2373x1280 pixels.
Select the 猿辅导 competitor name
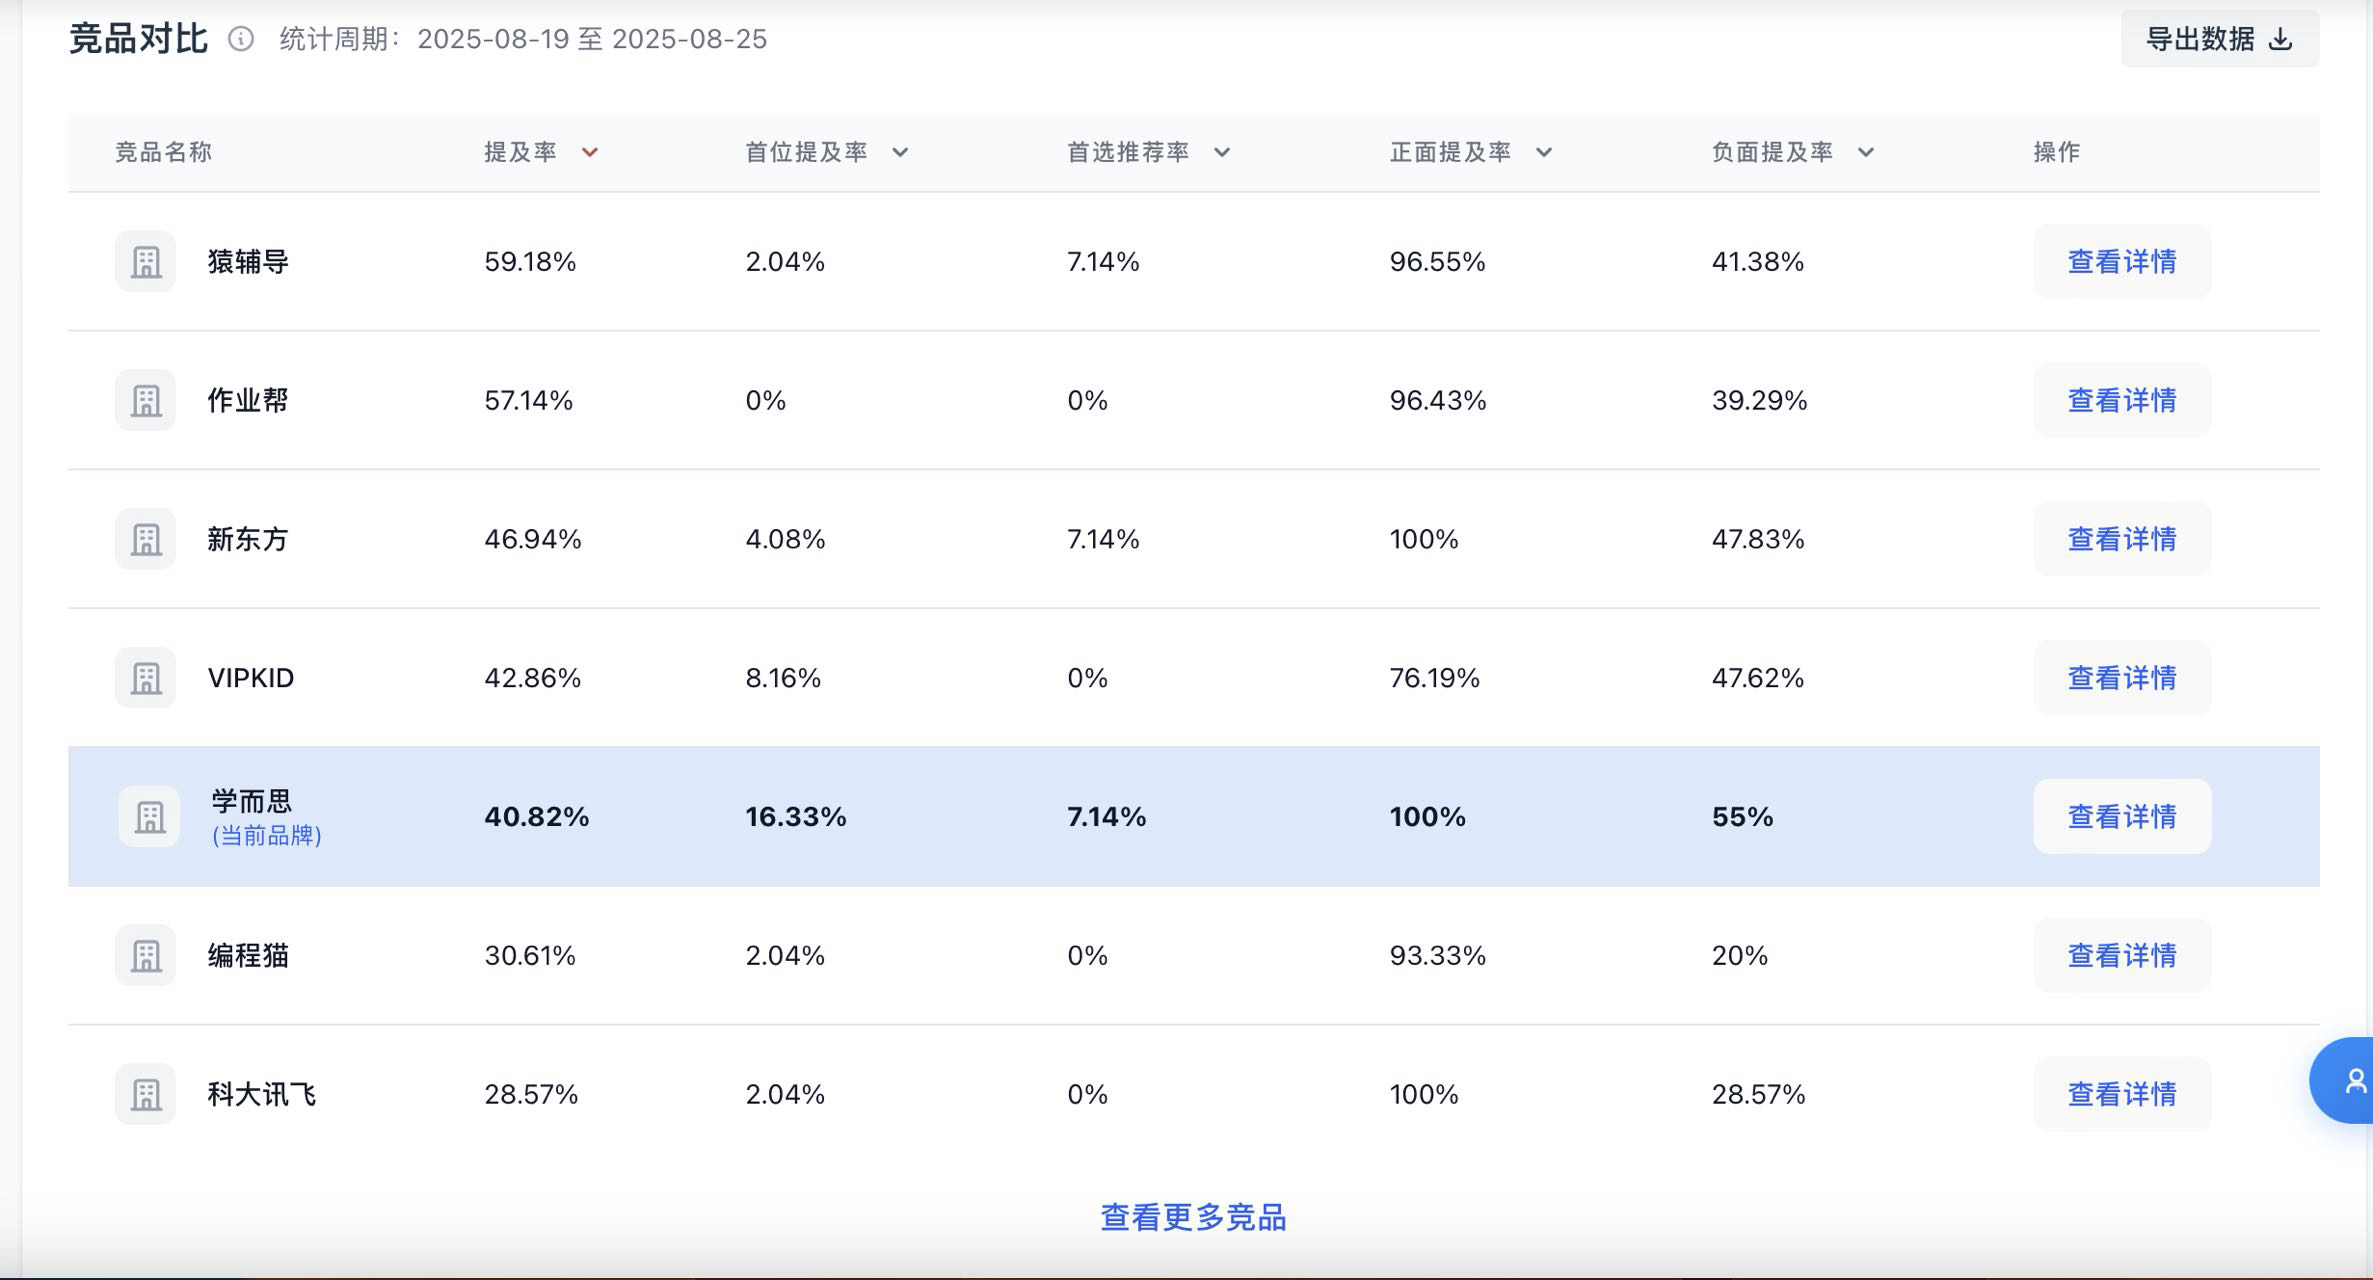[248, 261]
